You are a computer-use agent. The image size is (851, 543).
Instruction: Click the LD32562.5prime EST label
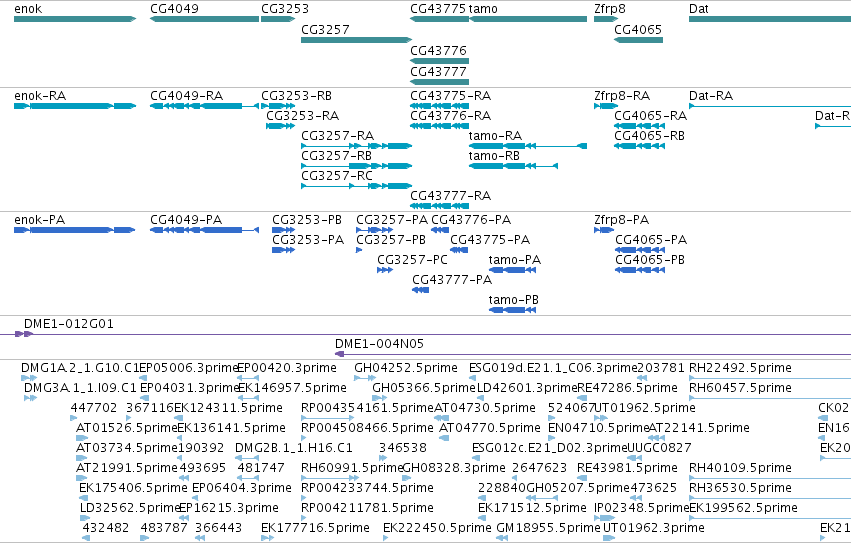coord(130,508)
